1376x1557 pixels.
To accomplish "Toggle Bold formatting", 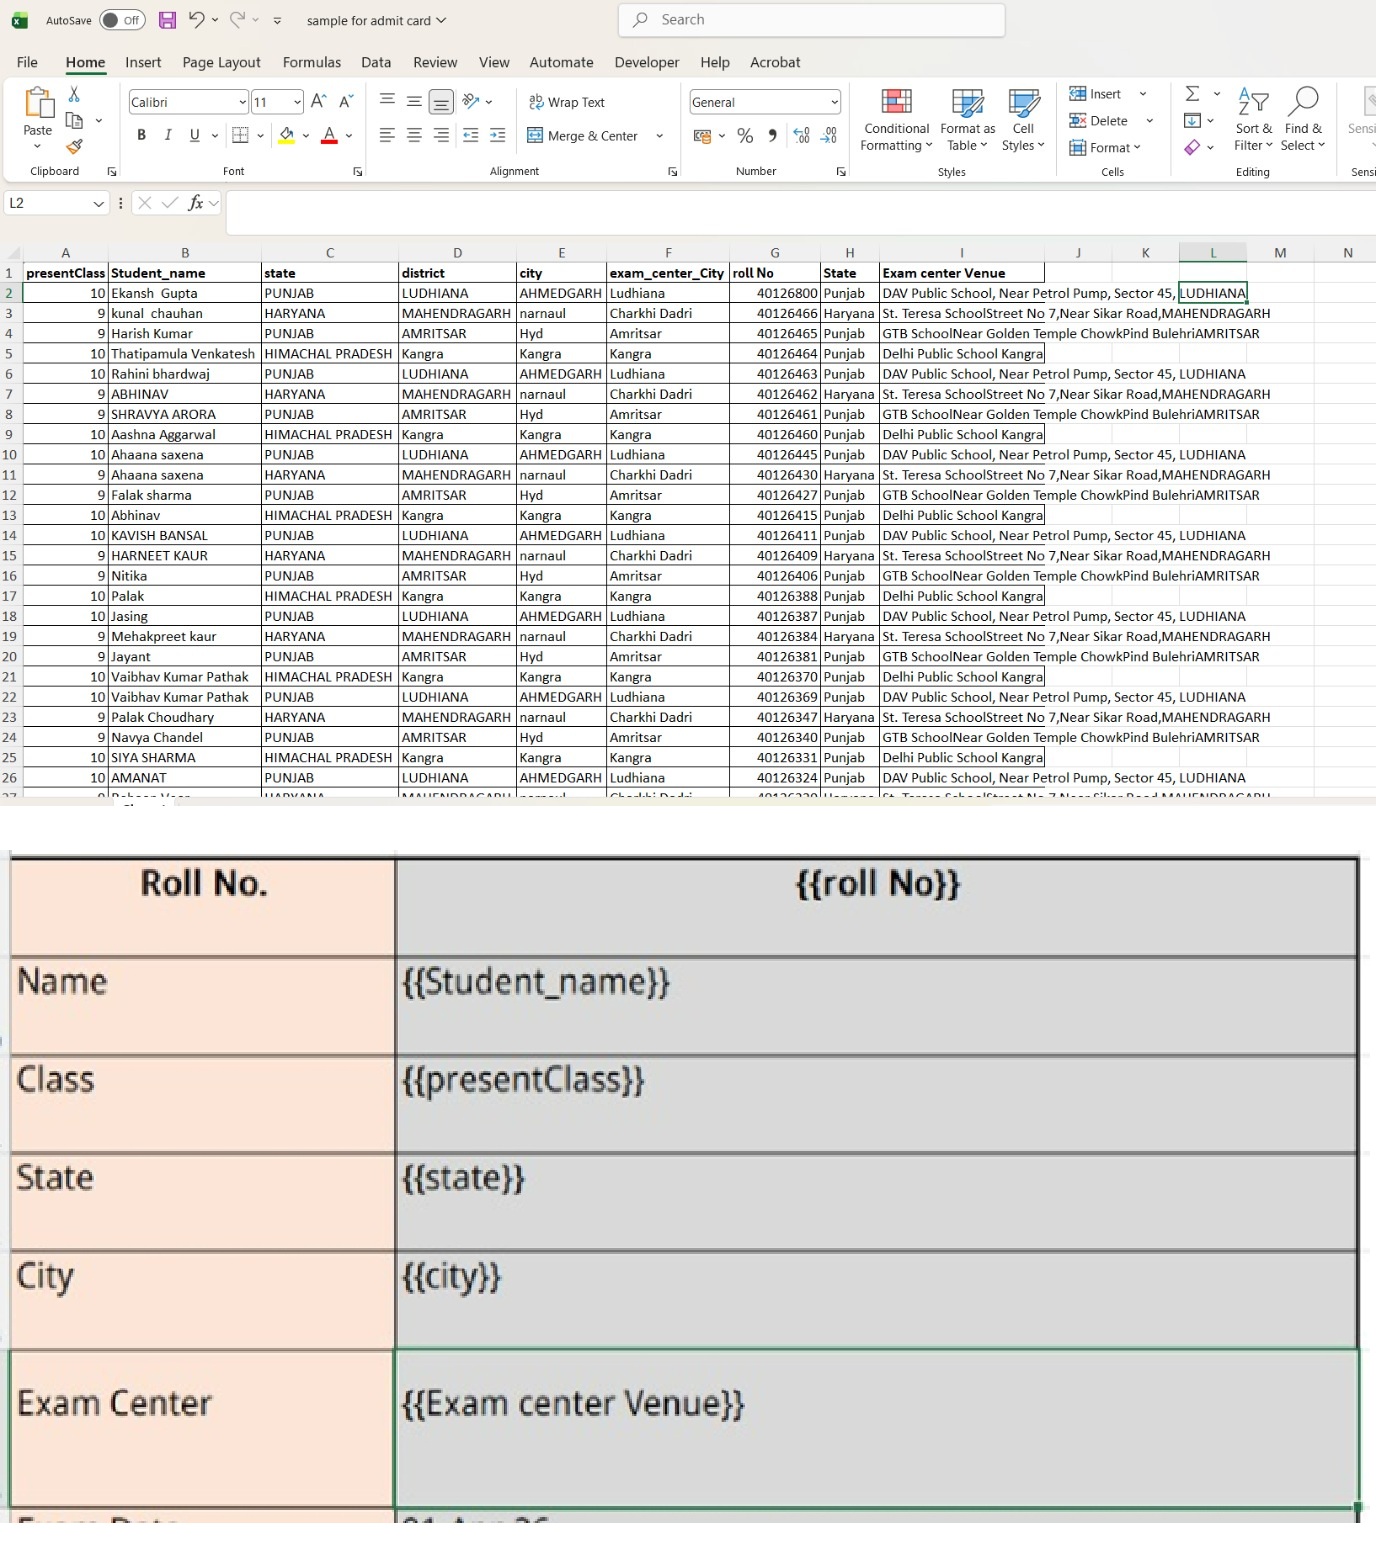I will 141,135.
